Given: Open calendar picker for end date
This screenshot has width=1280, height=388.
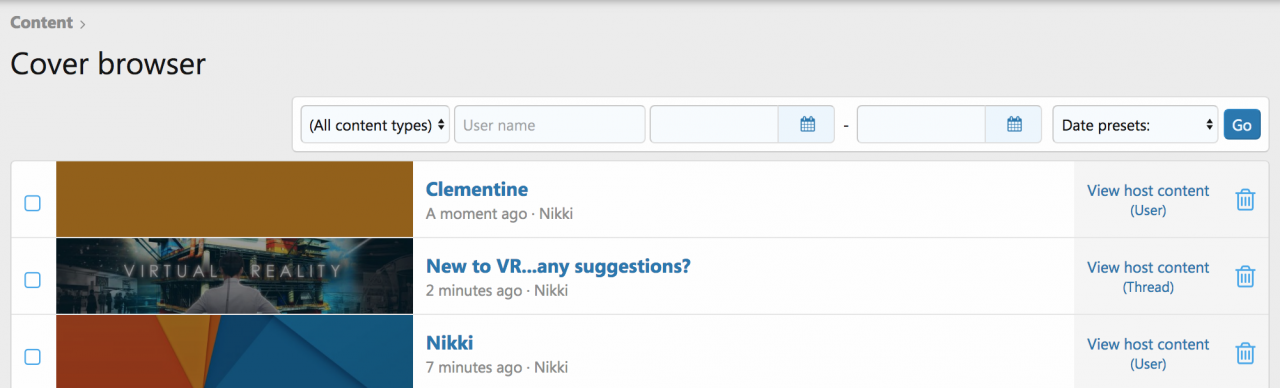Looking at the screenshot, I should point(1014,125).
